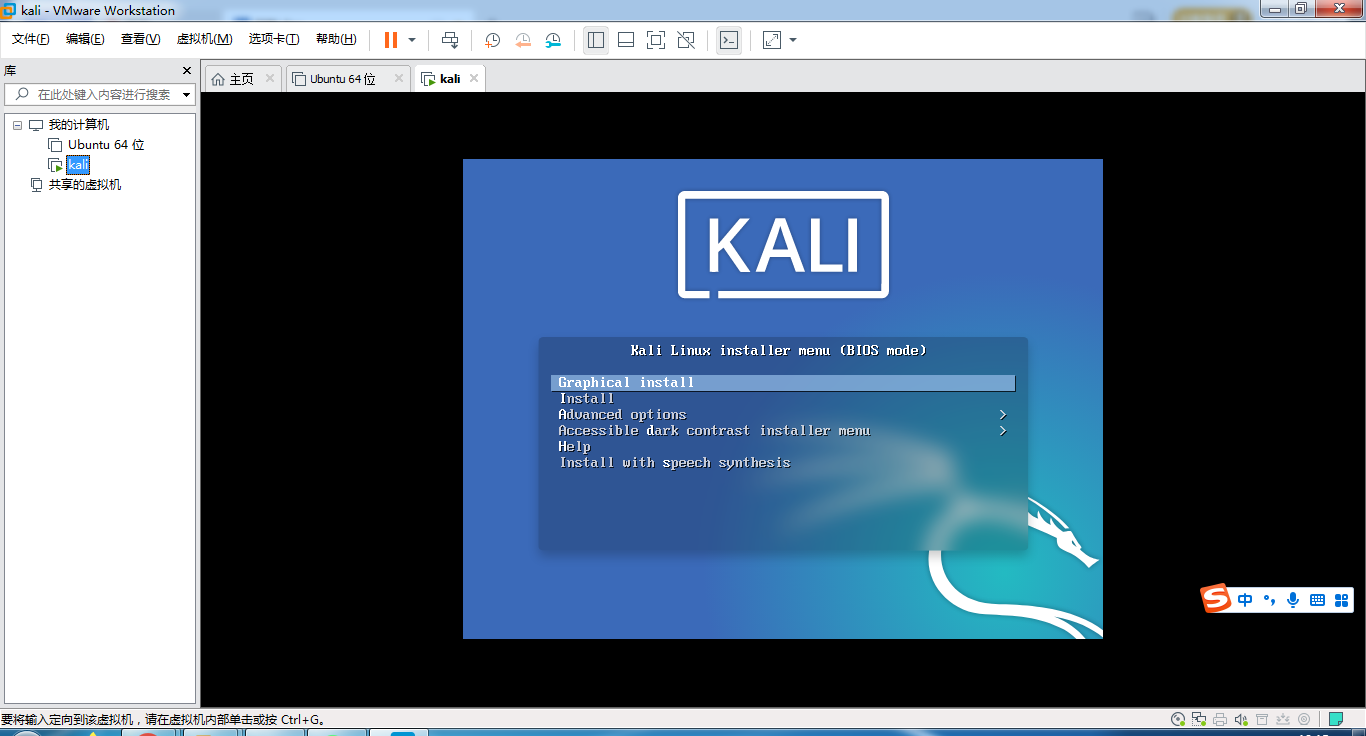Click the network adapter status icon
The image size is (1366, 736).
pyautogui.click(x=1199, y=719)
